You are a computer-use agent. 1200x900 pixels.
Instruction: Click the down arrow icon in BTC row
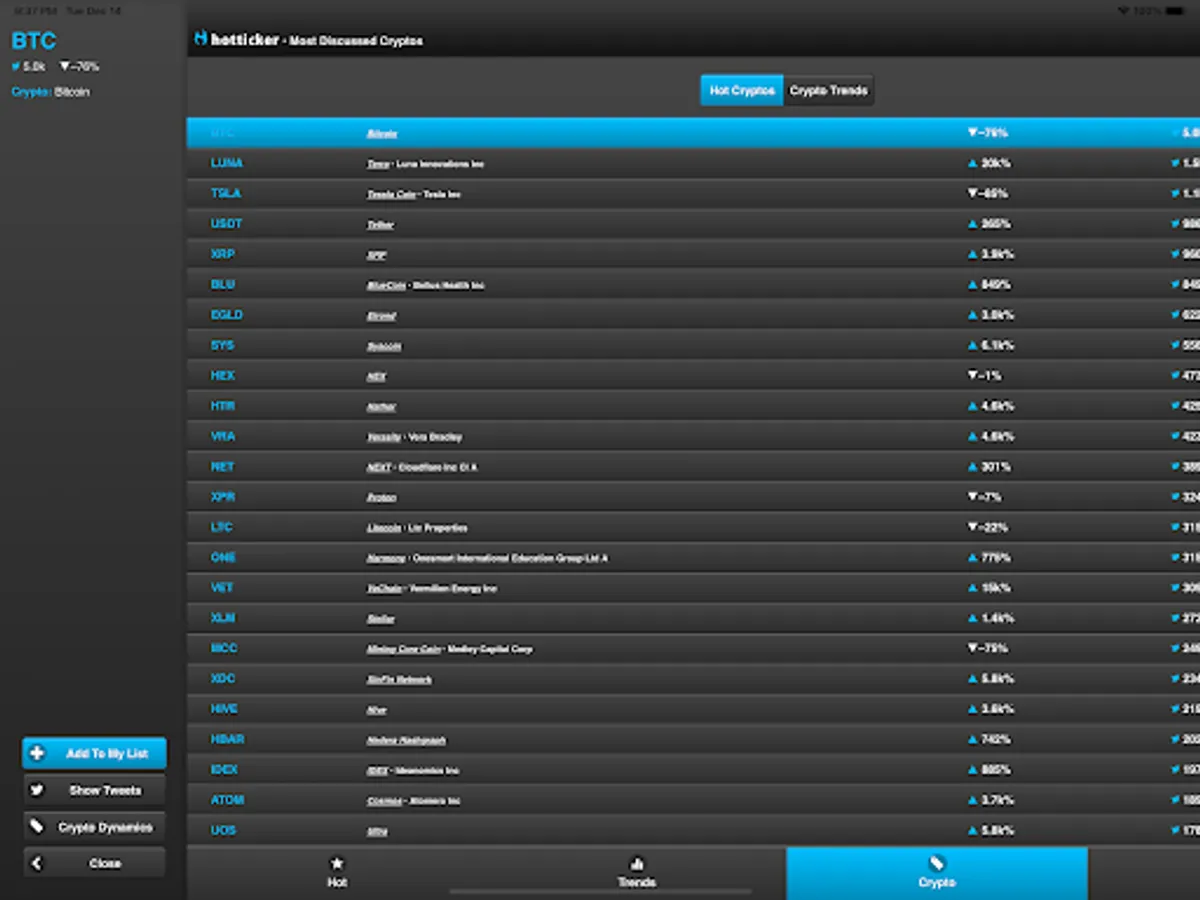click(x=972, y=133)
